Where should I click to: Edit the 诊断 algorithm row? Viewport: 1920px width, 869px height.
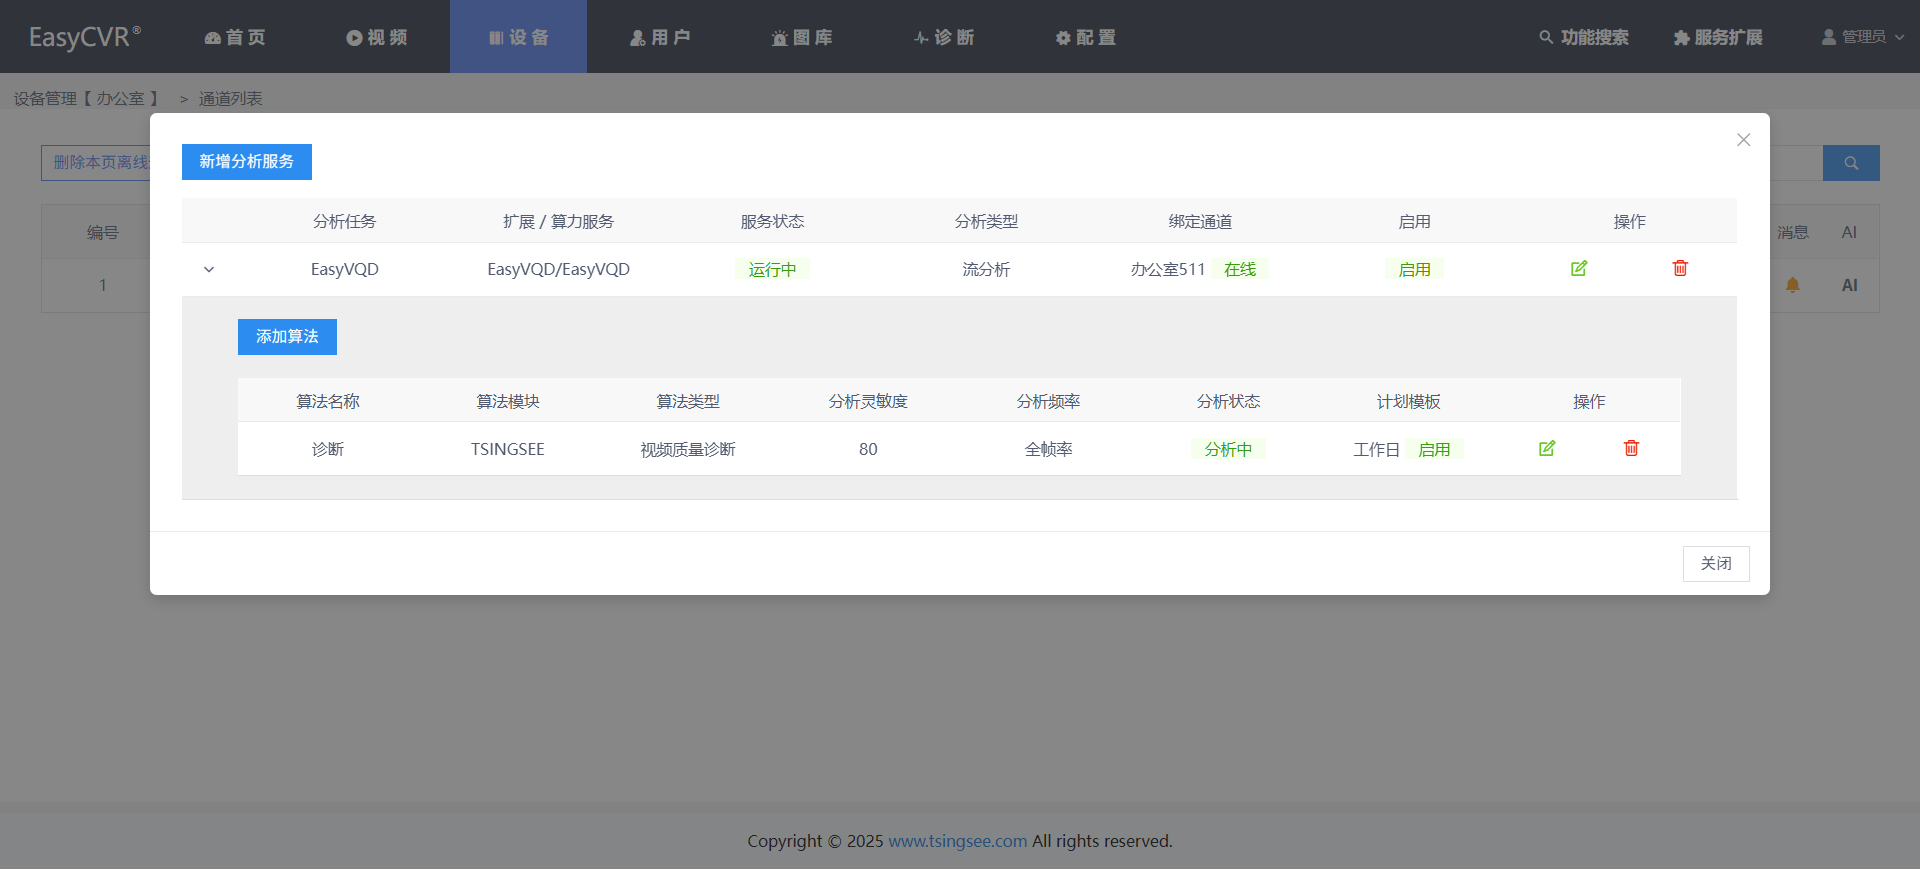1547,448
